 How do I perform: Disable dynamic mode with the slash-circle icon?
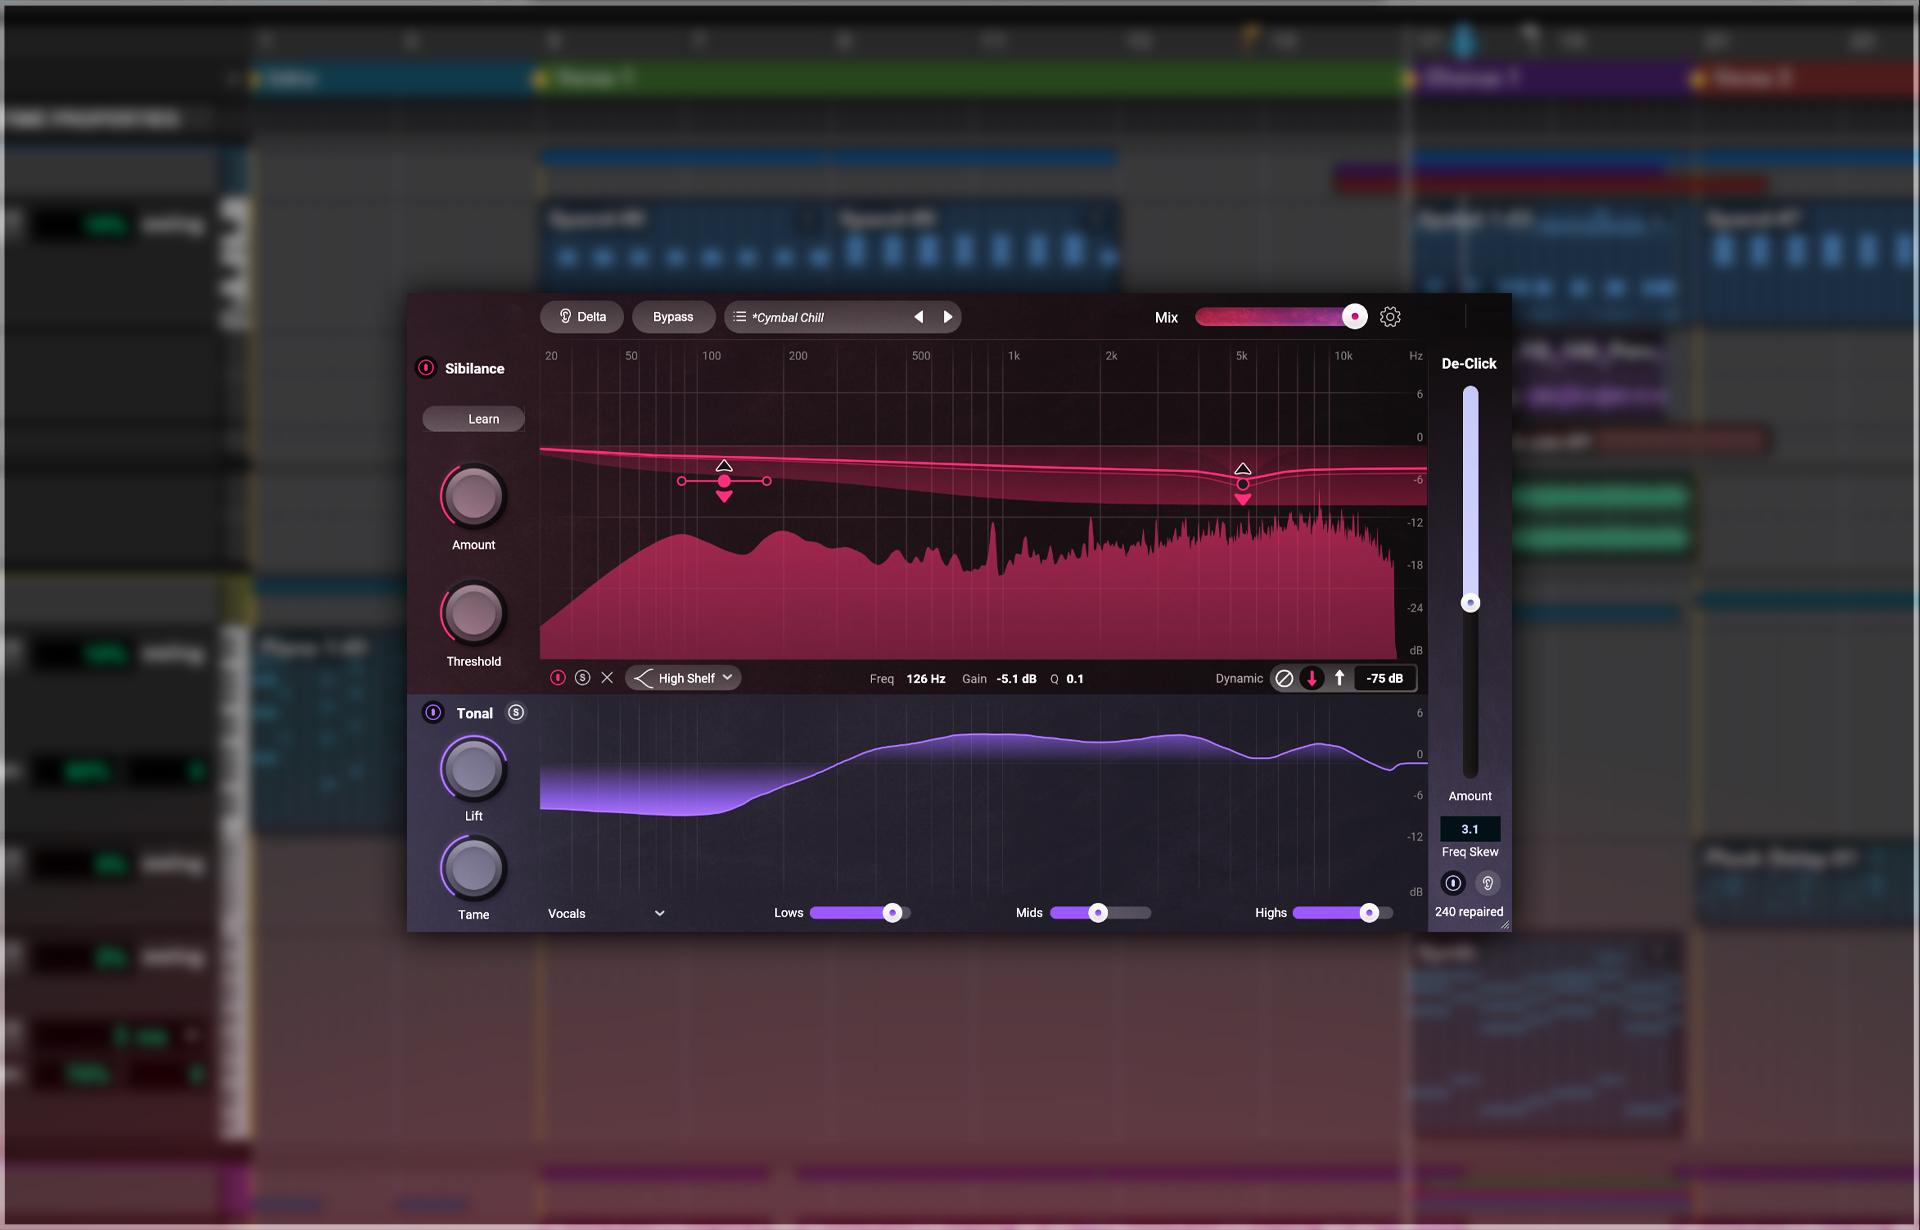[1285, 678]
